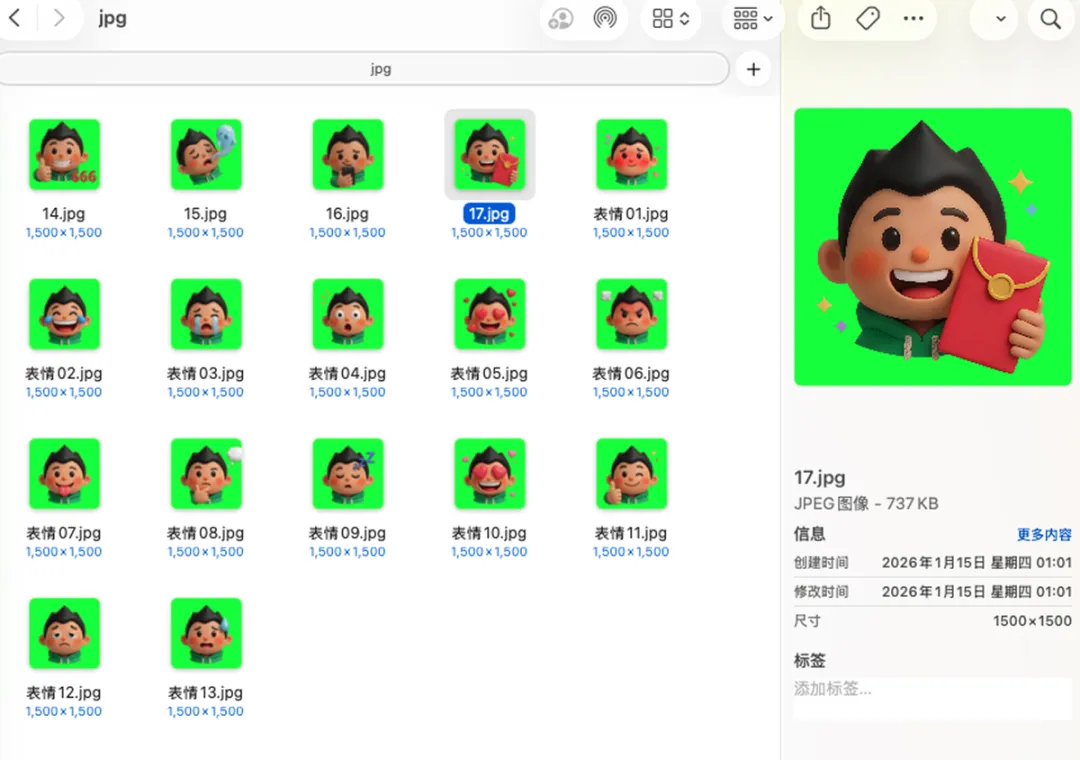Click the large 17.jpg preview image

click(932, 247)
